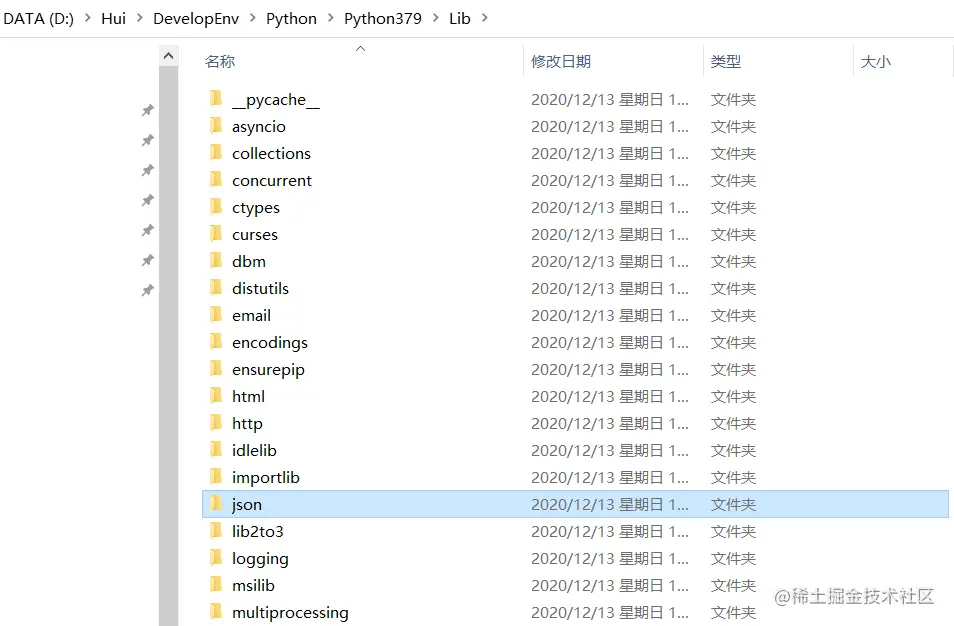
Task: Click DevelopEnv in the breadcrumb path
Action: tap(196, 18)
